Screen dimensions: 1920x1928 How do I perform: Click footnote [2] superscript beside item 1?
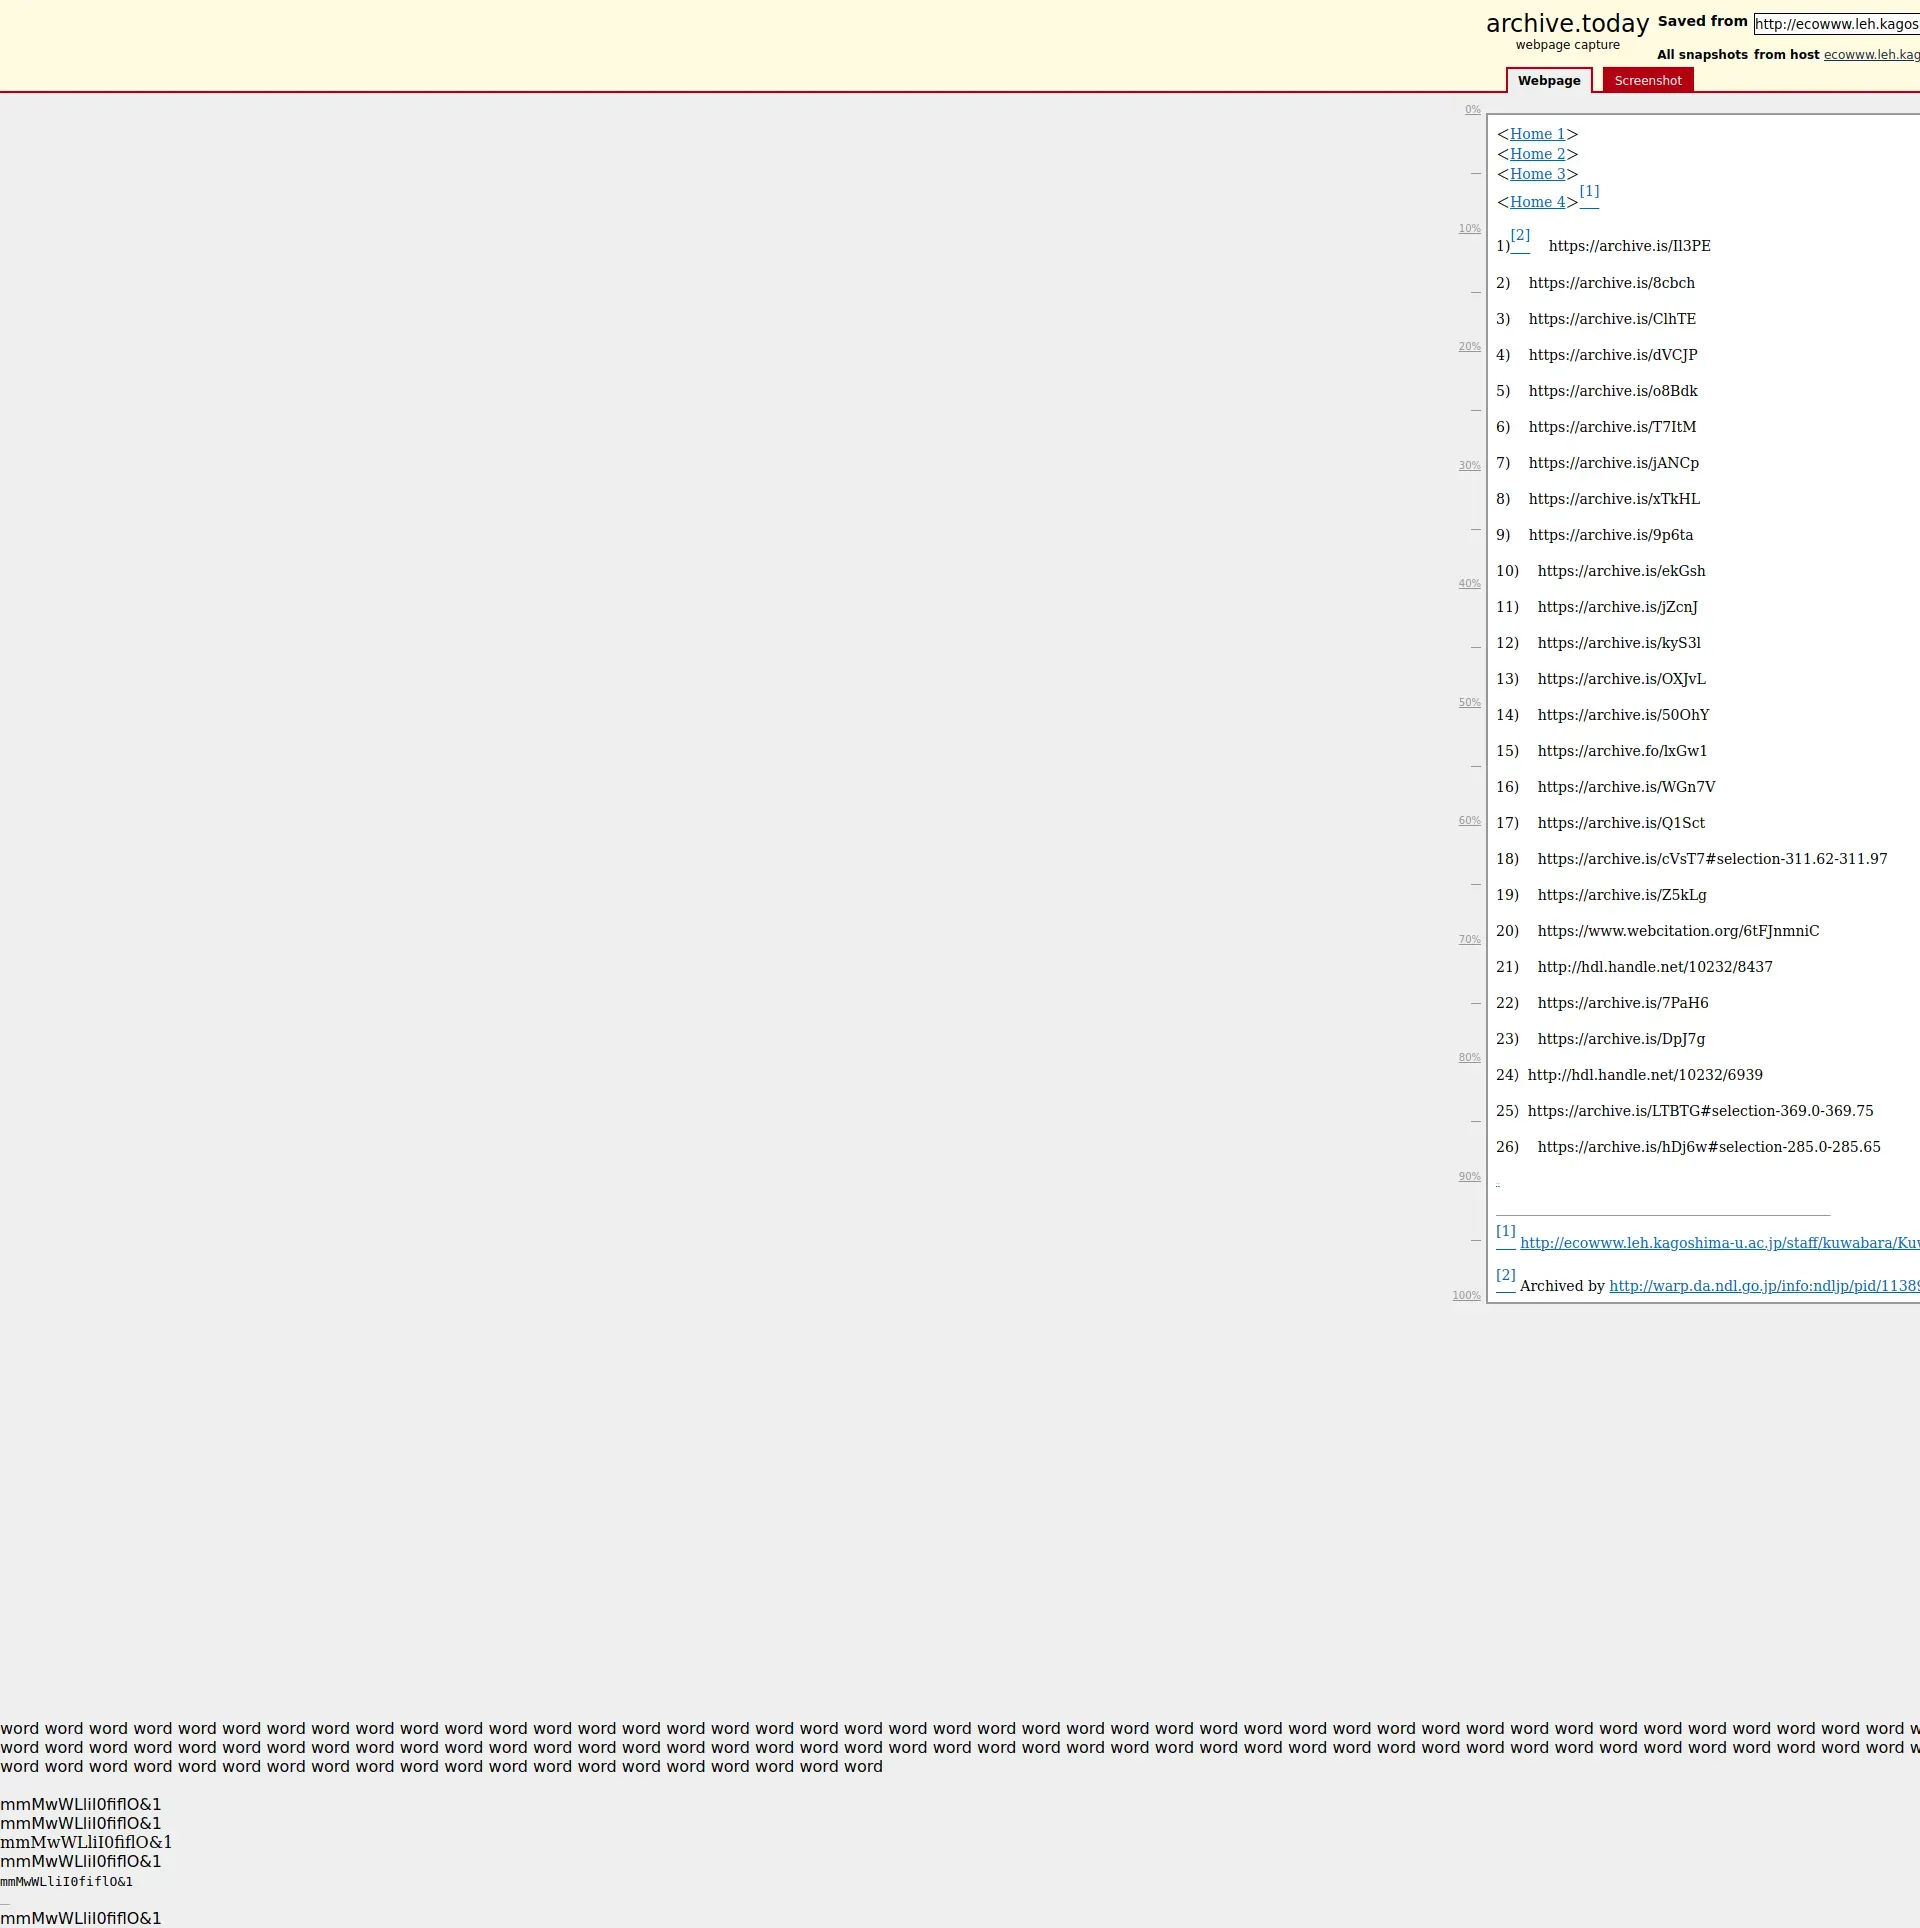point(1520,236)
